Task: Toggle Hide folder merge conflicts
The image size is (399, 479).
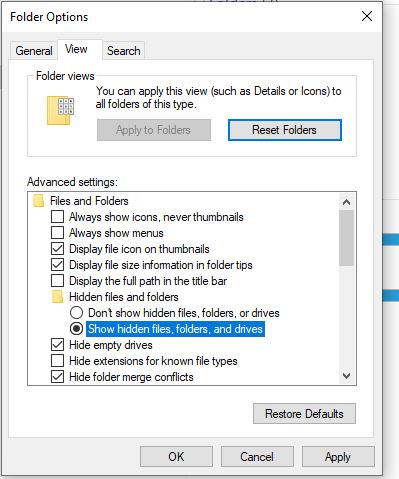Action: 57,377
